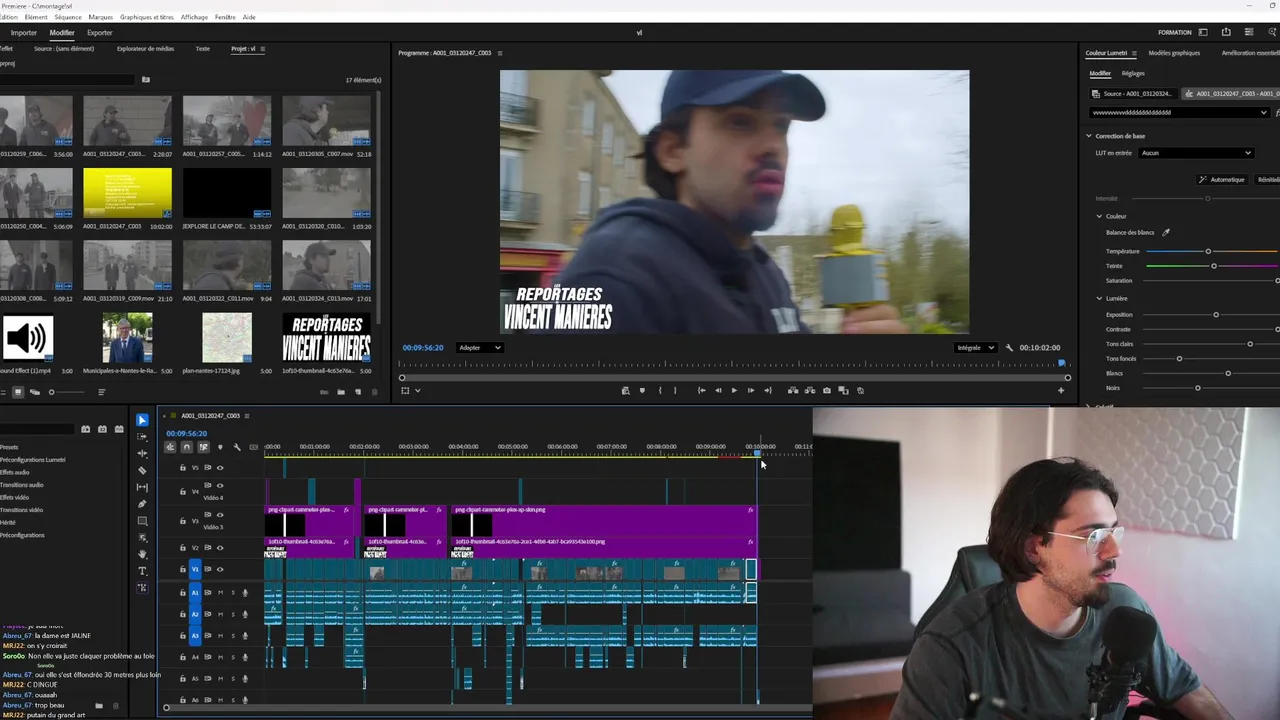1280x720 pixels.
Task: Open the Lumetri preset name dropdown
Action: click(1180, 112)
